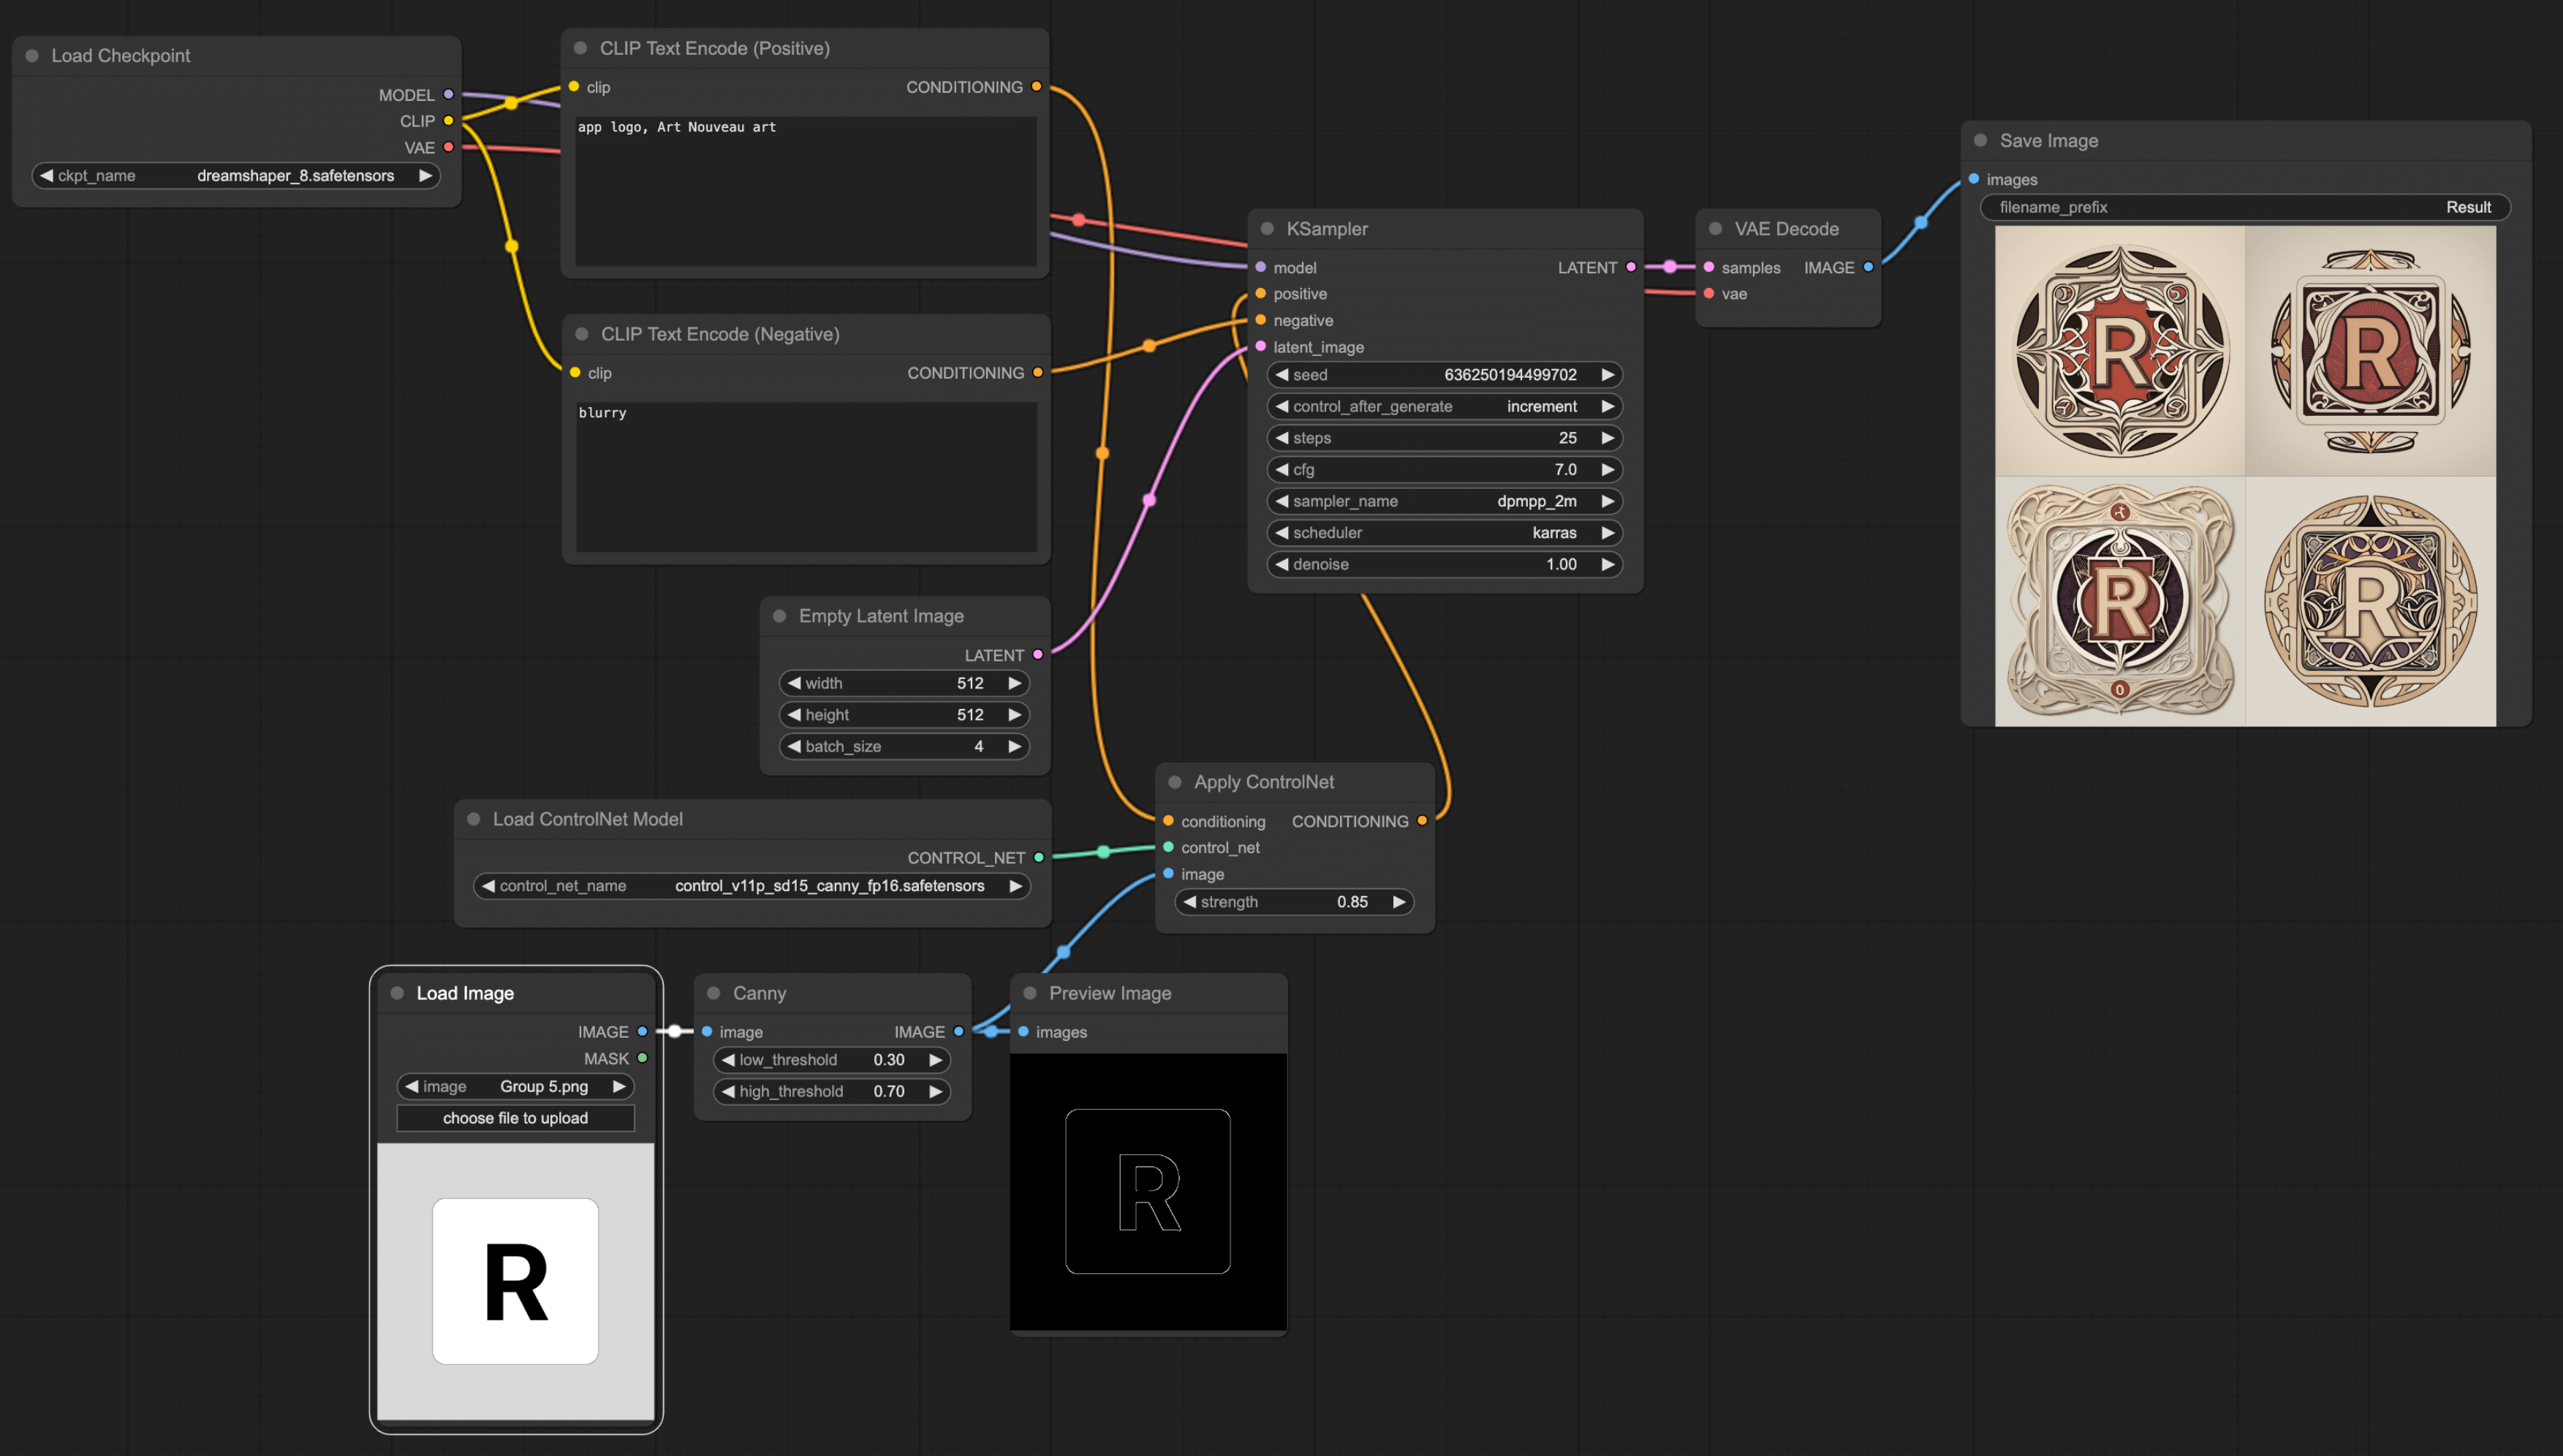The width and height of the screenshot is (2563, 1456).
Task: Click the KSampler LATENT output socket
Action: tap(1631, 267)
